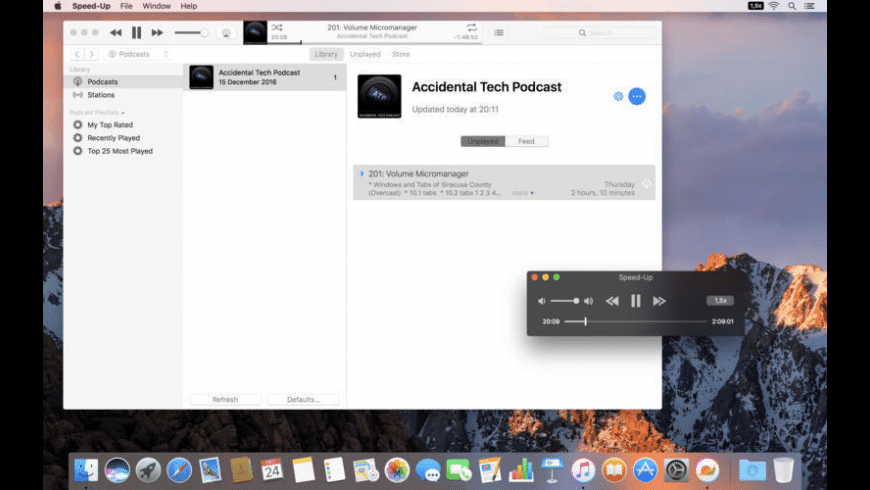Download the episode with the cloud icon
This screenshot has height=490, width=870.
(646, 184)
